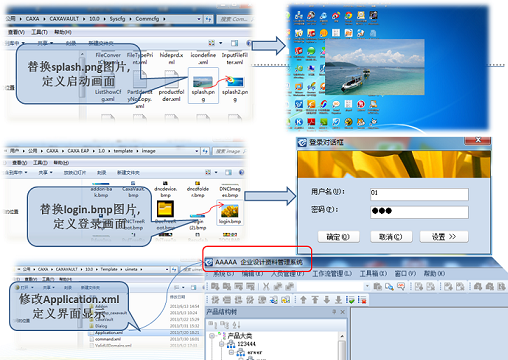508x360 pixels.
Task: Select the hideprd.xml file name
Action: click(x=171, y=58)
